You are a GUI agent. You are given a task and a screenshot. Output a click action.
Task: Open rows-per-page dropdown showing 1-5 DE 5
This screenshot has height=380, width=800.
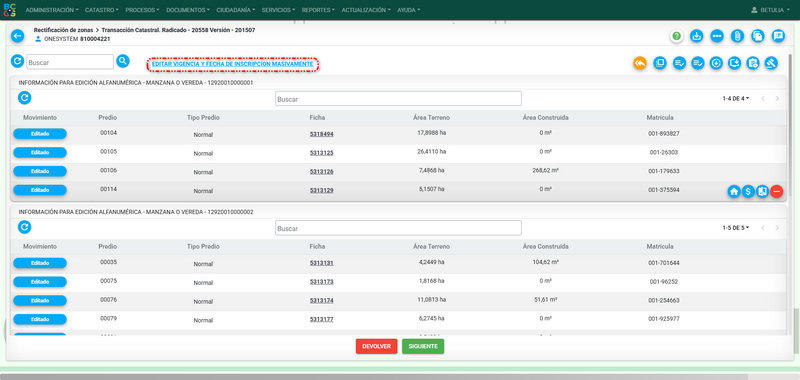click(x=736, y=228)
